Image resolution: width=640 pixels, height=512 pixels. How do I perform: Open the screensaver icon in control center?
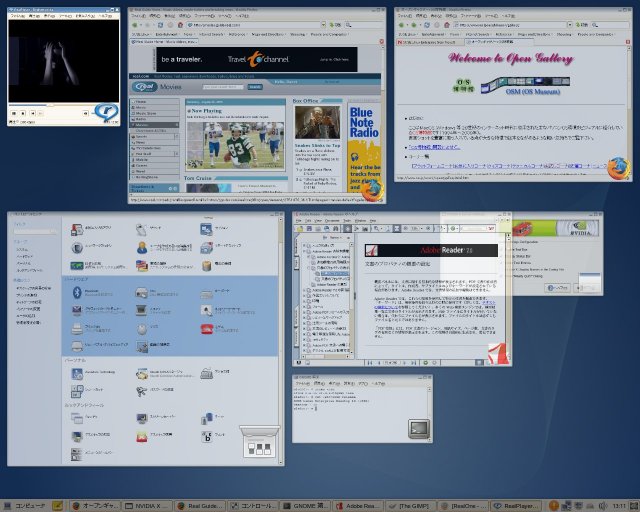(x=142, y=418)
